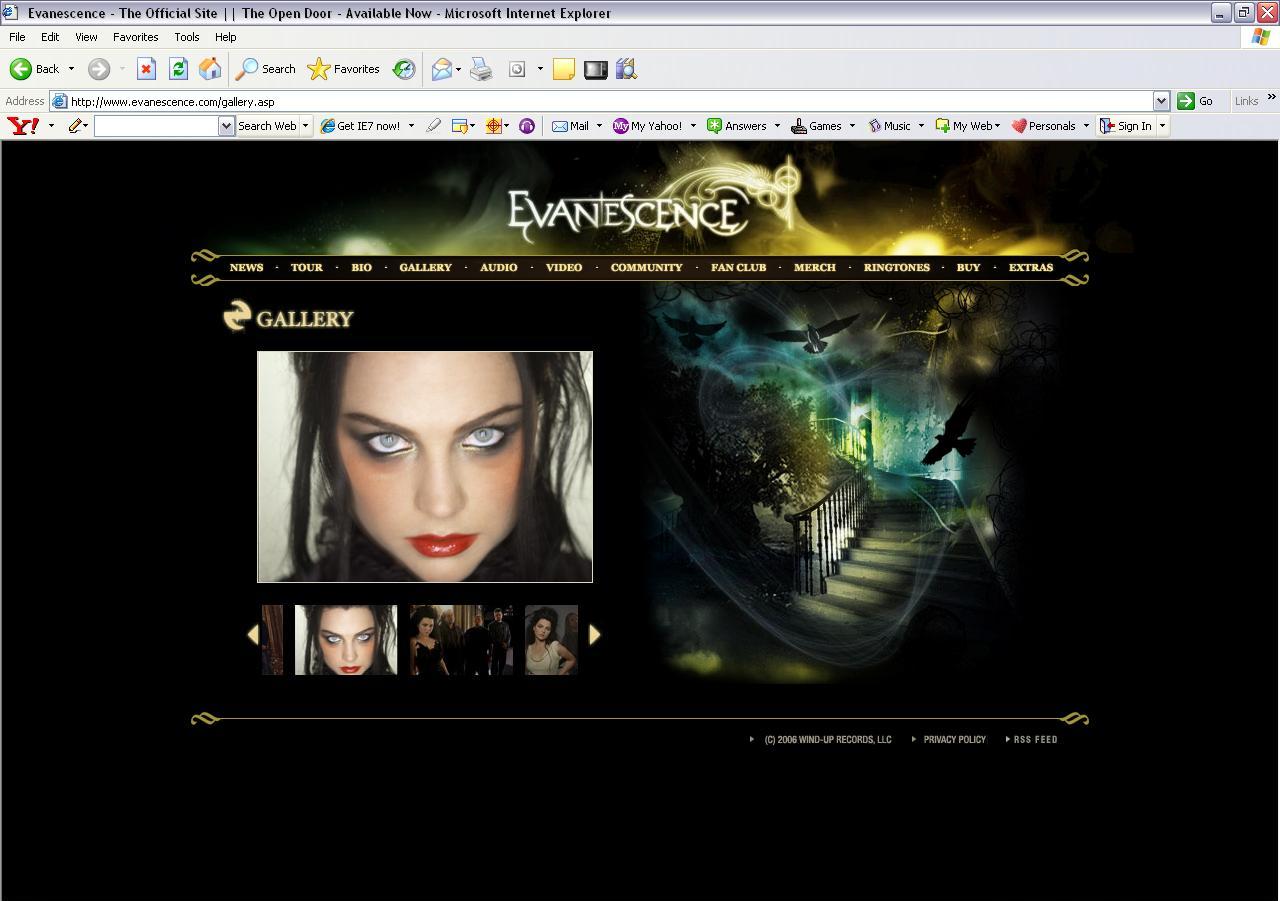Screen dimensions: 1280x901
Task: Expand the Yahoo search box dropdown
Action: click(226, 126)
